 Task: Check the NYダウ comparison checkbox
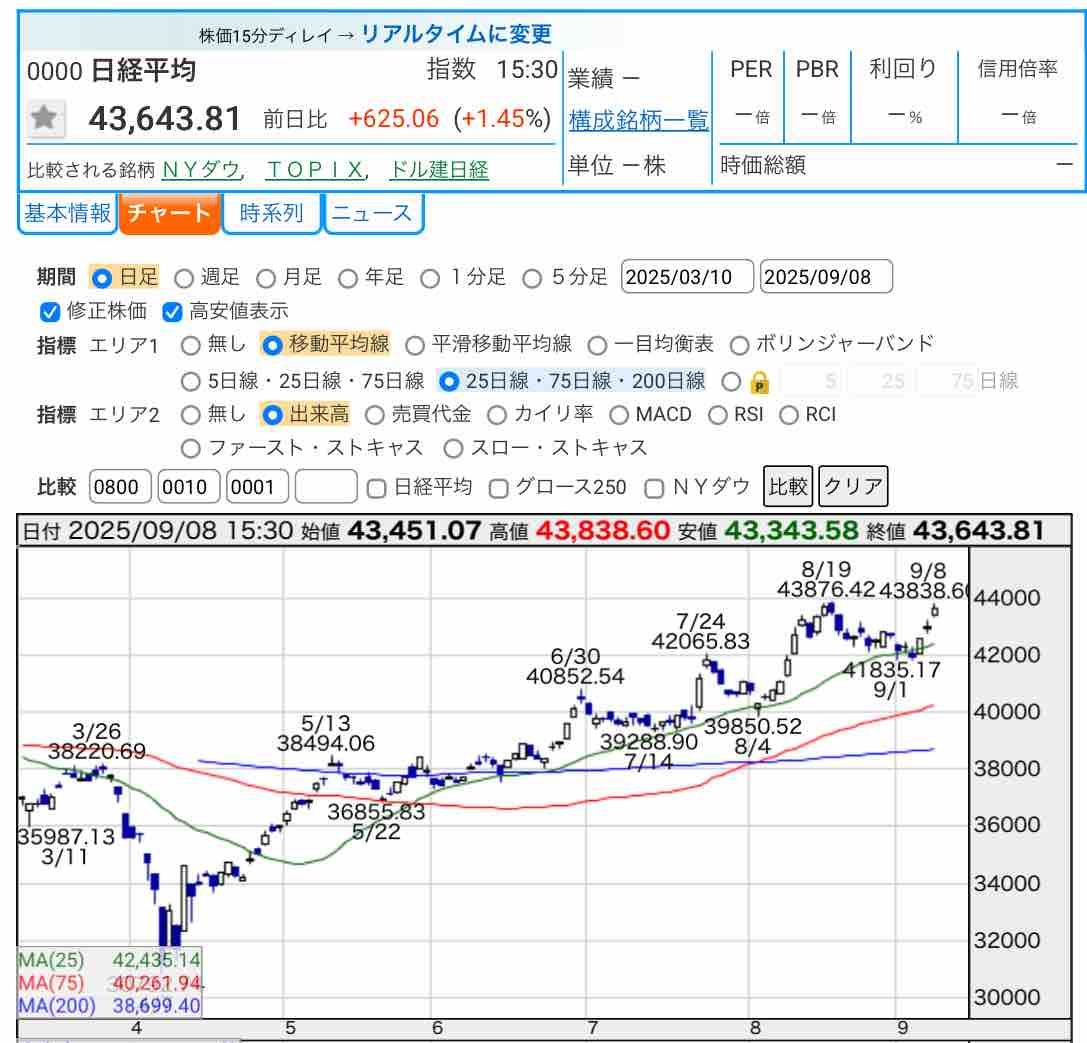(654, 489)
